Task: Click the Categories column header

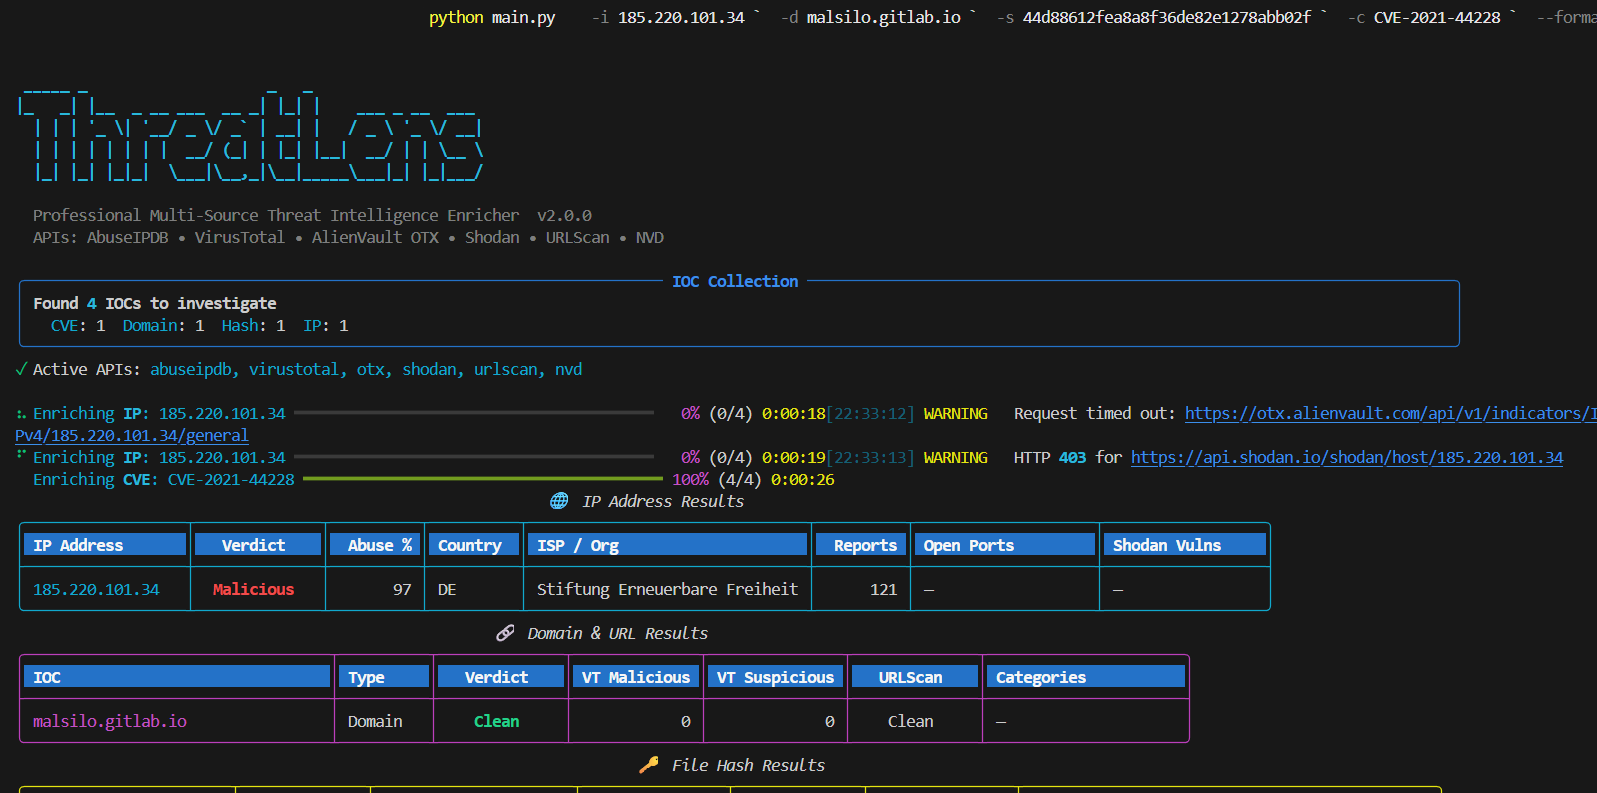Action: pos(1086,677)
